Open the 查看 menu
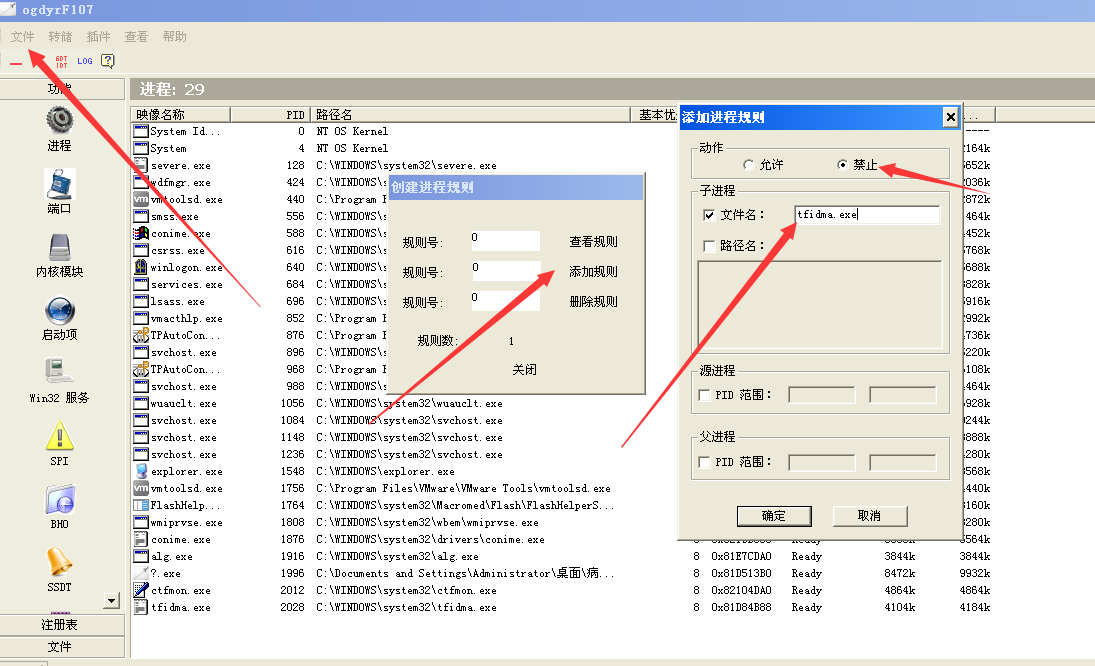This screenshot has height=666, width=1095. (135, 36)
